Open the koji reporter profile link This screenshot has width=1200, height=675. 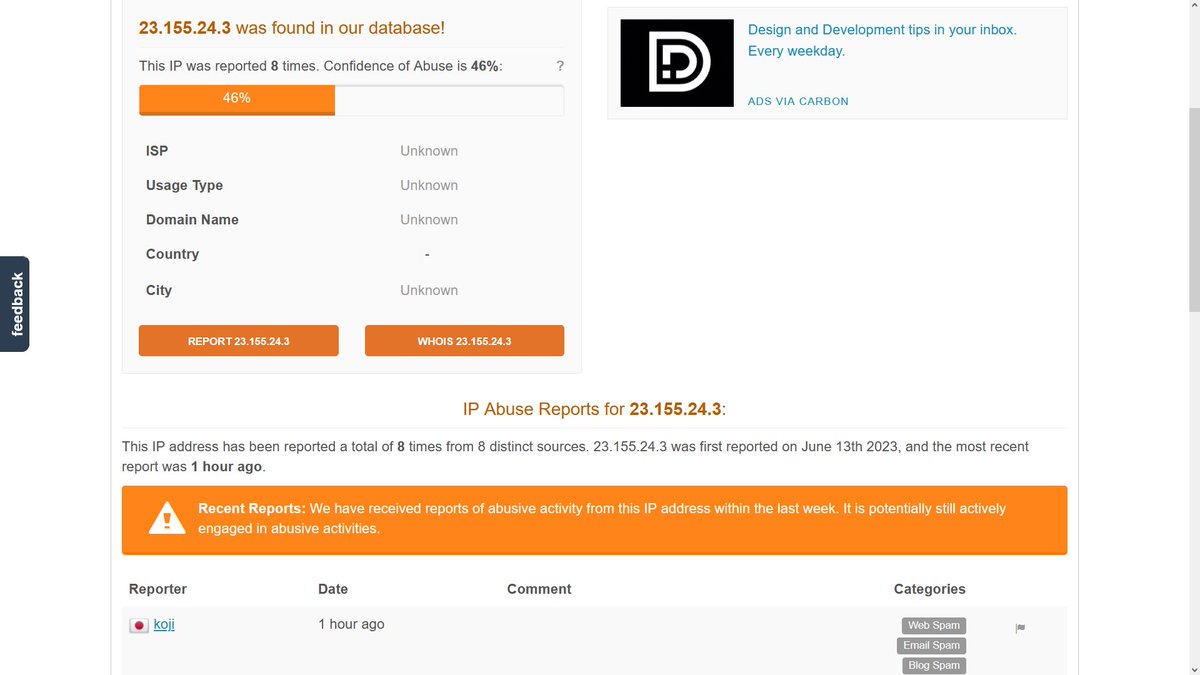coord(164,624)
